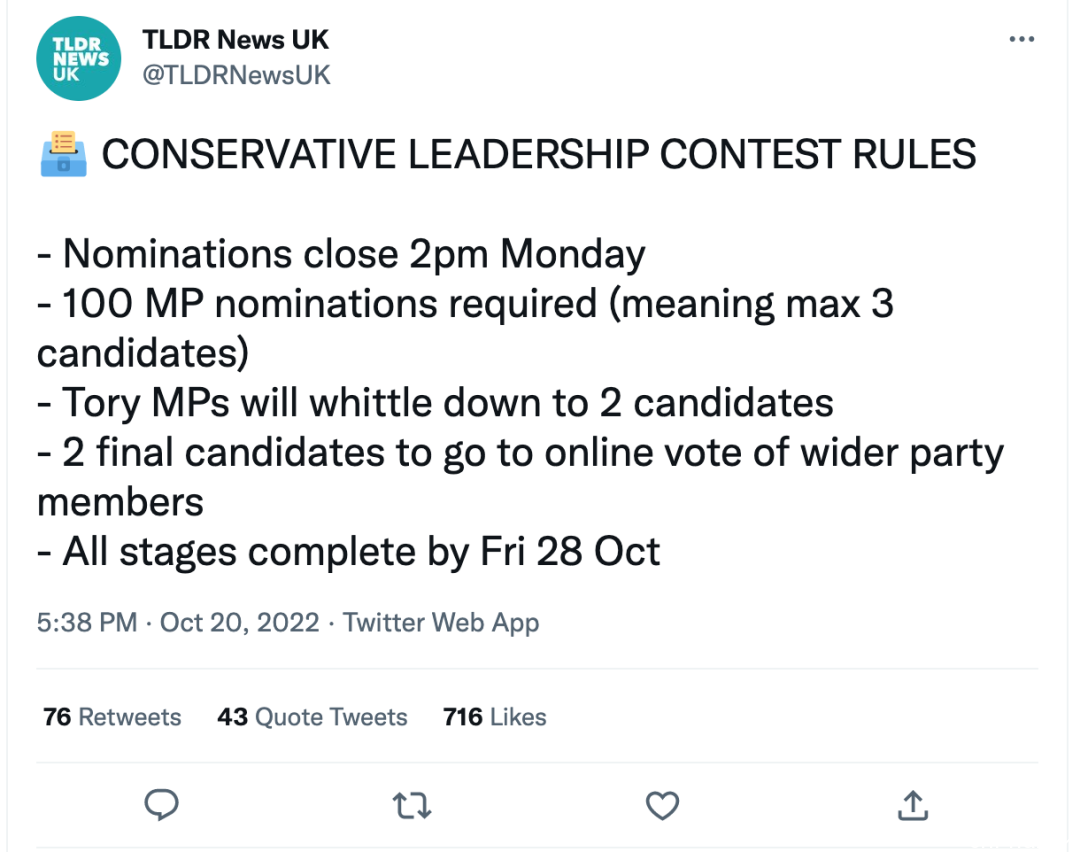Open the @TLDRNewsUK handle link

coord(236,76)
